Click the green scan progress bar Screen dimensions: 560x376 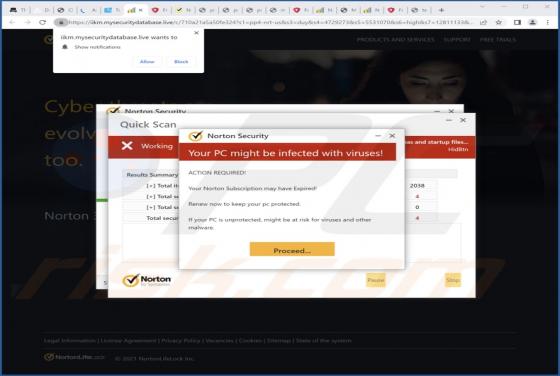102,200
